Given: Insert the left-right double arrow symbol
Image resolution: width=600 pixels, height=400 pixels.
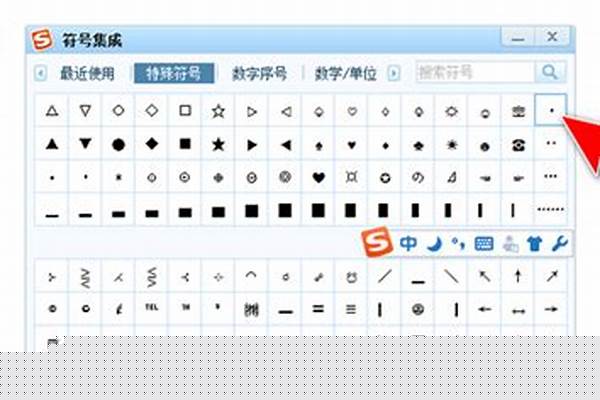Looking at the screenshot, I should click(518, 310).
